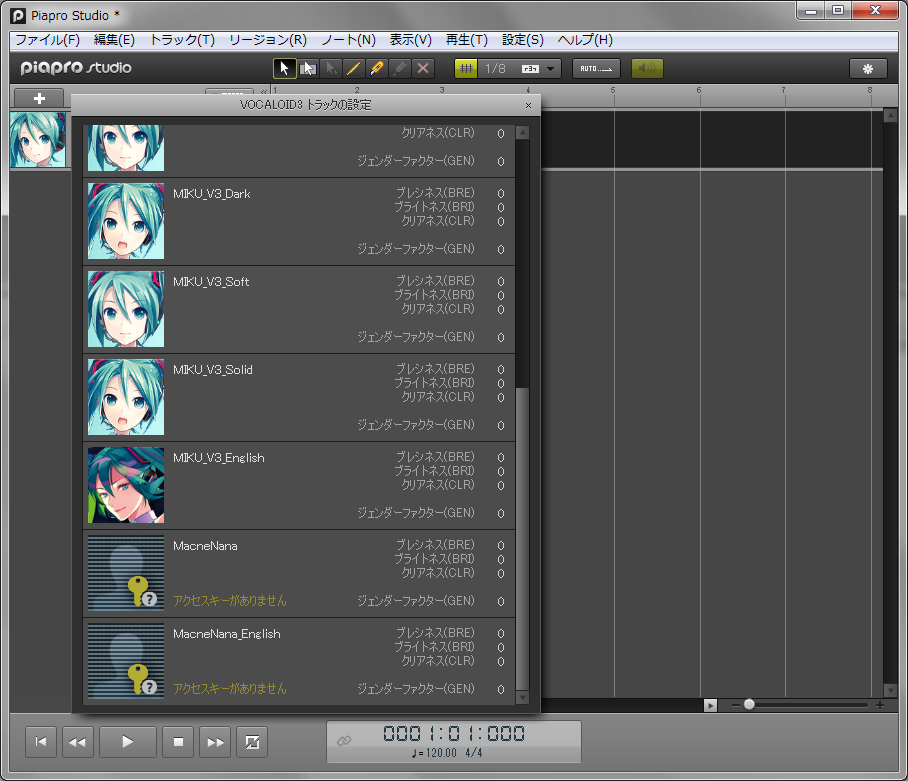Return playback to the start
Viewport: 908px width, 781px height.
pos(41,742)
